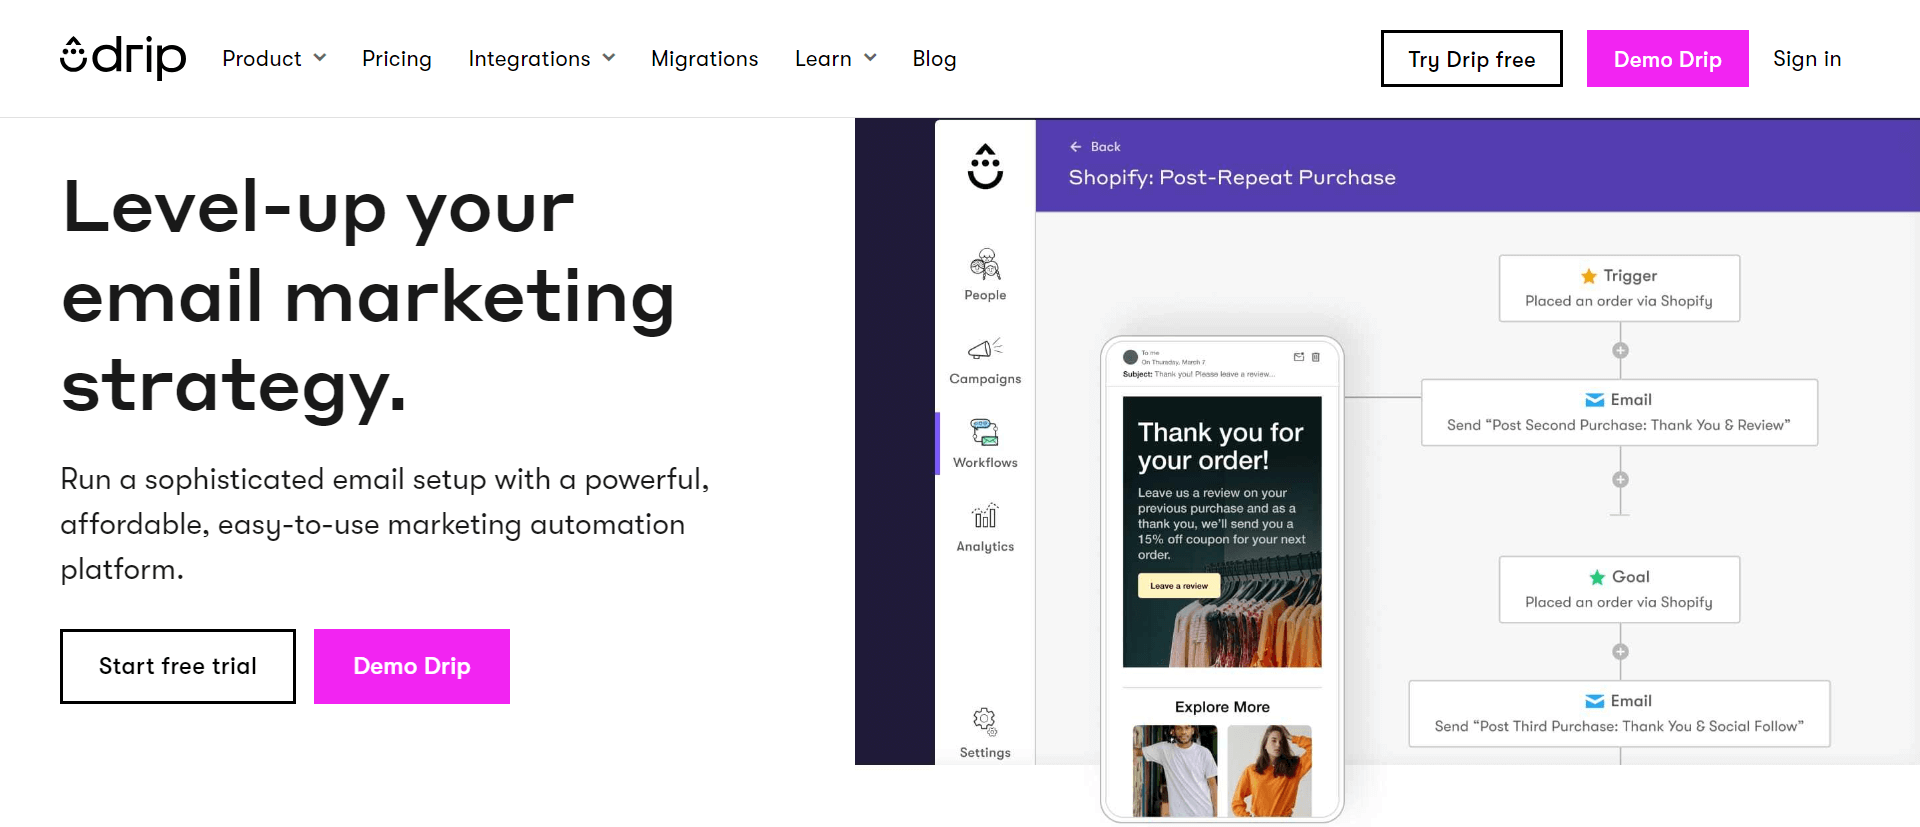The width and height of the screenshot is (1920, 827).
Task: Click the sender avatar in phone email header
Action: click(x=1131, y=357)
